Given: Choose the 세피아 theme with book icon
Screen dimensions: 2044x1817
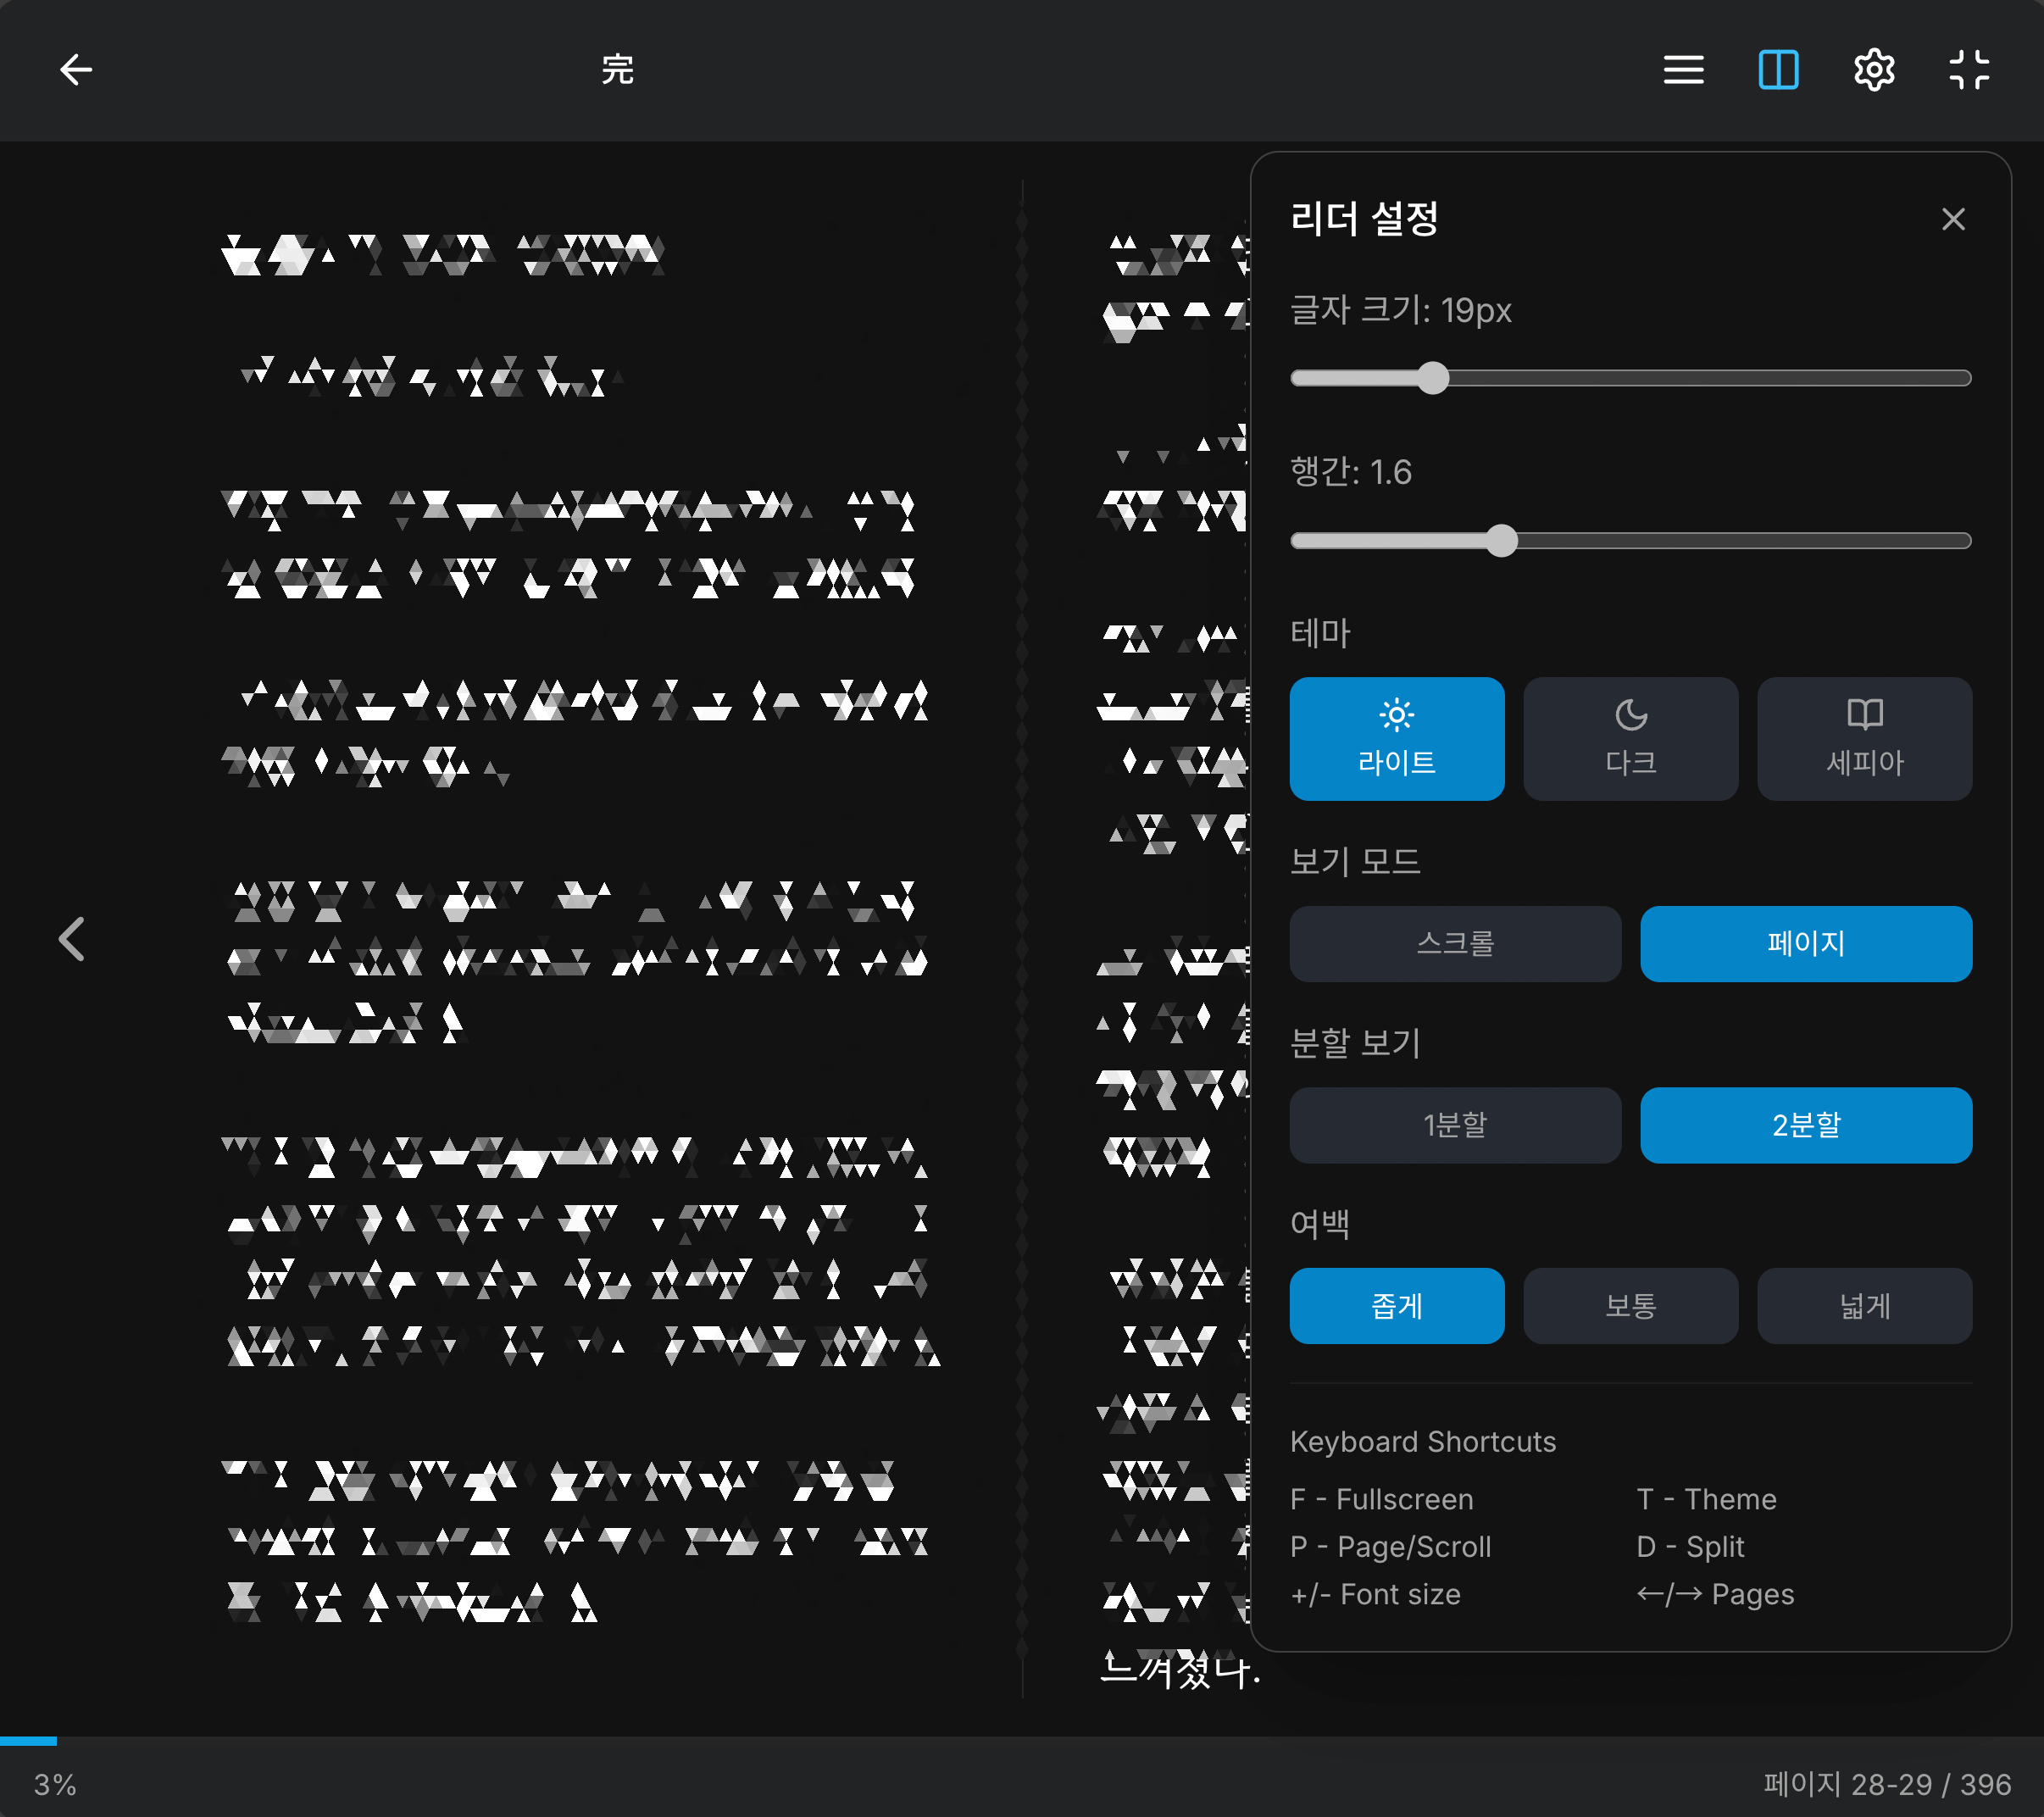Looking at the screenshot, I should tap(1864, 738).
